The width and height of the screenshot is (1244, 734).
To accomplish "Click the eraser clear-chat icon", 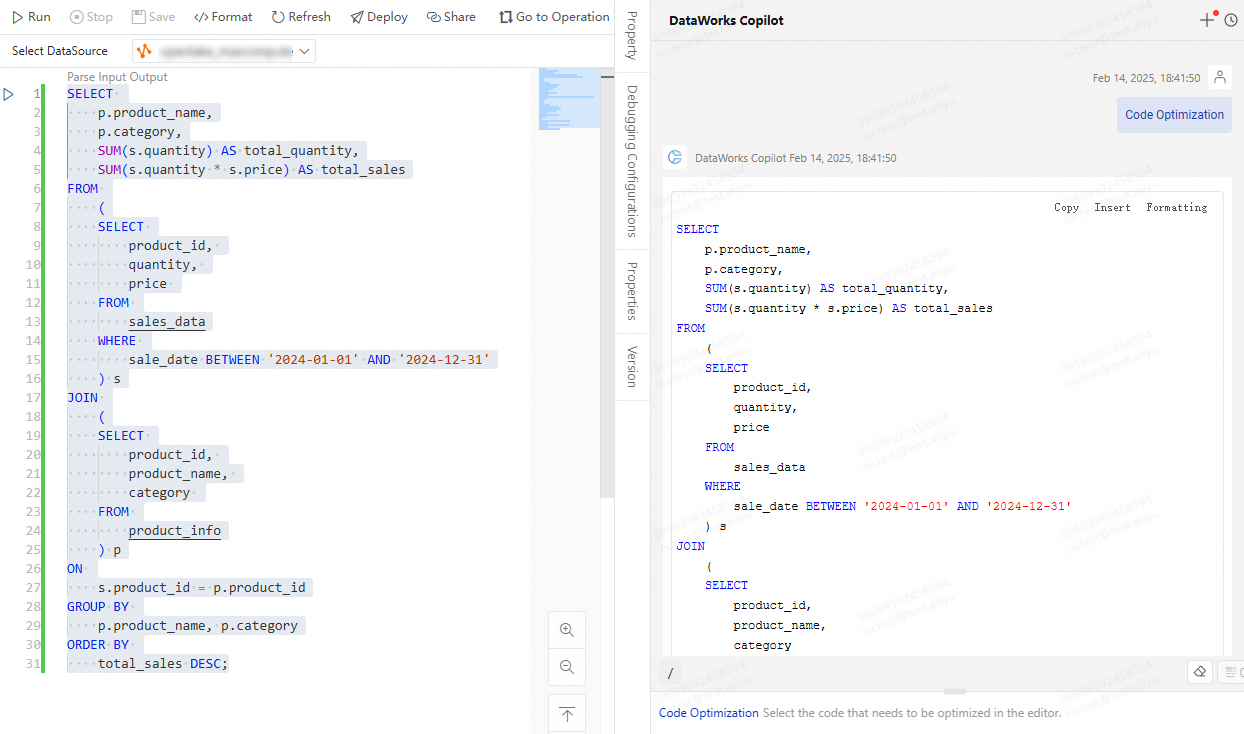I will pyautogui.click(x=1200, y=672).
